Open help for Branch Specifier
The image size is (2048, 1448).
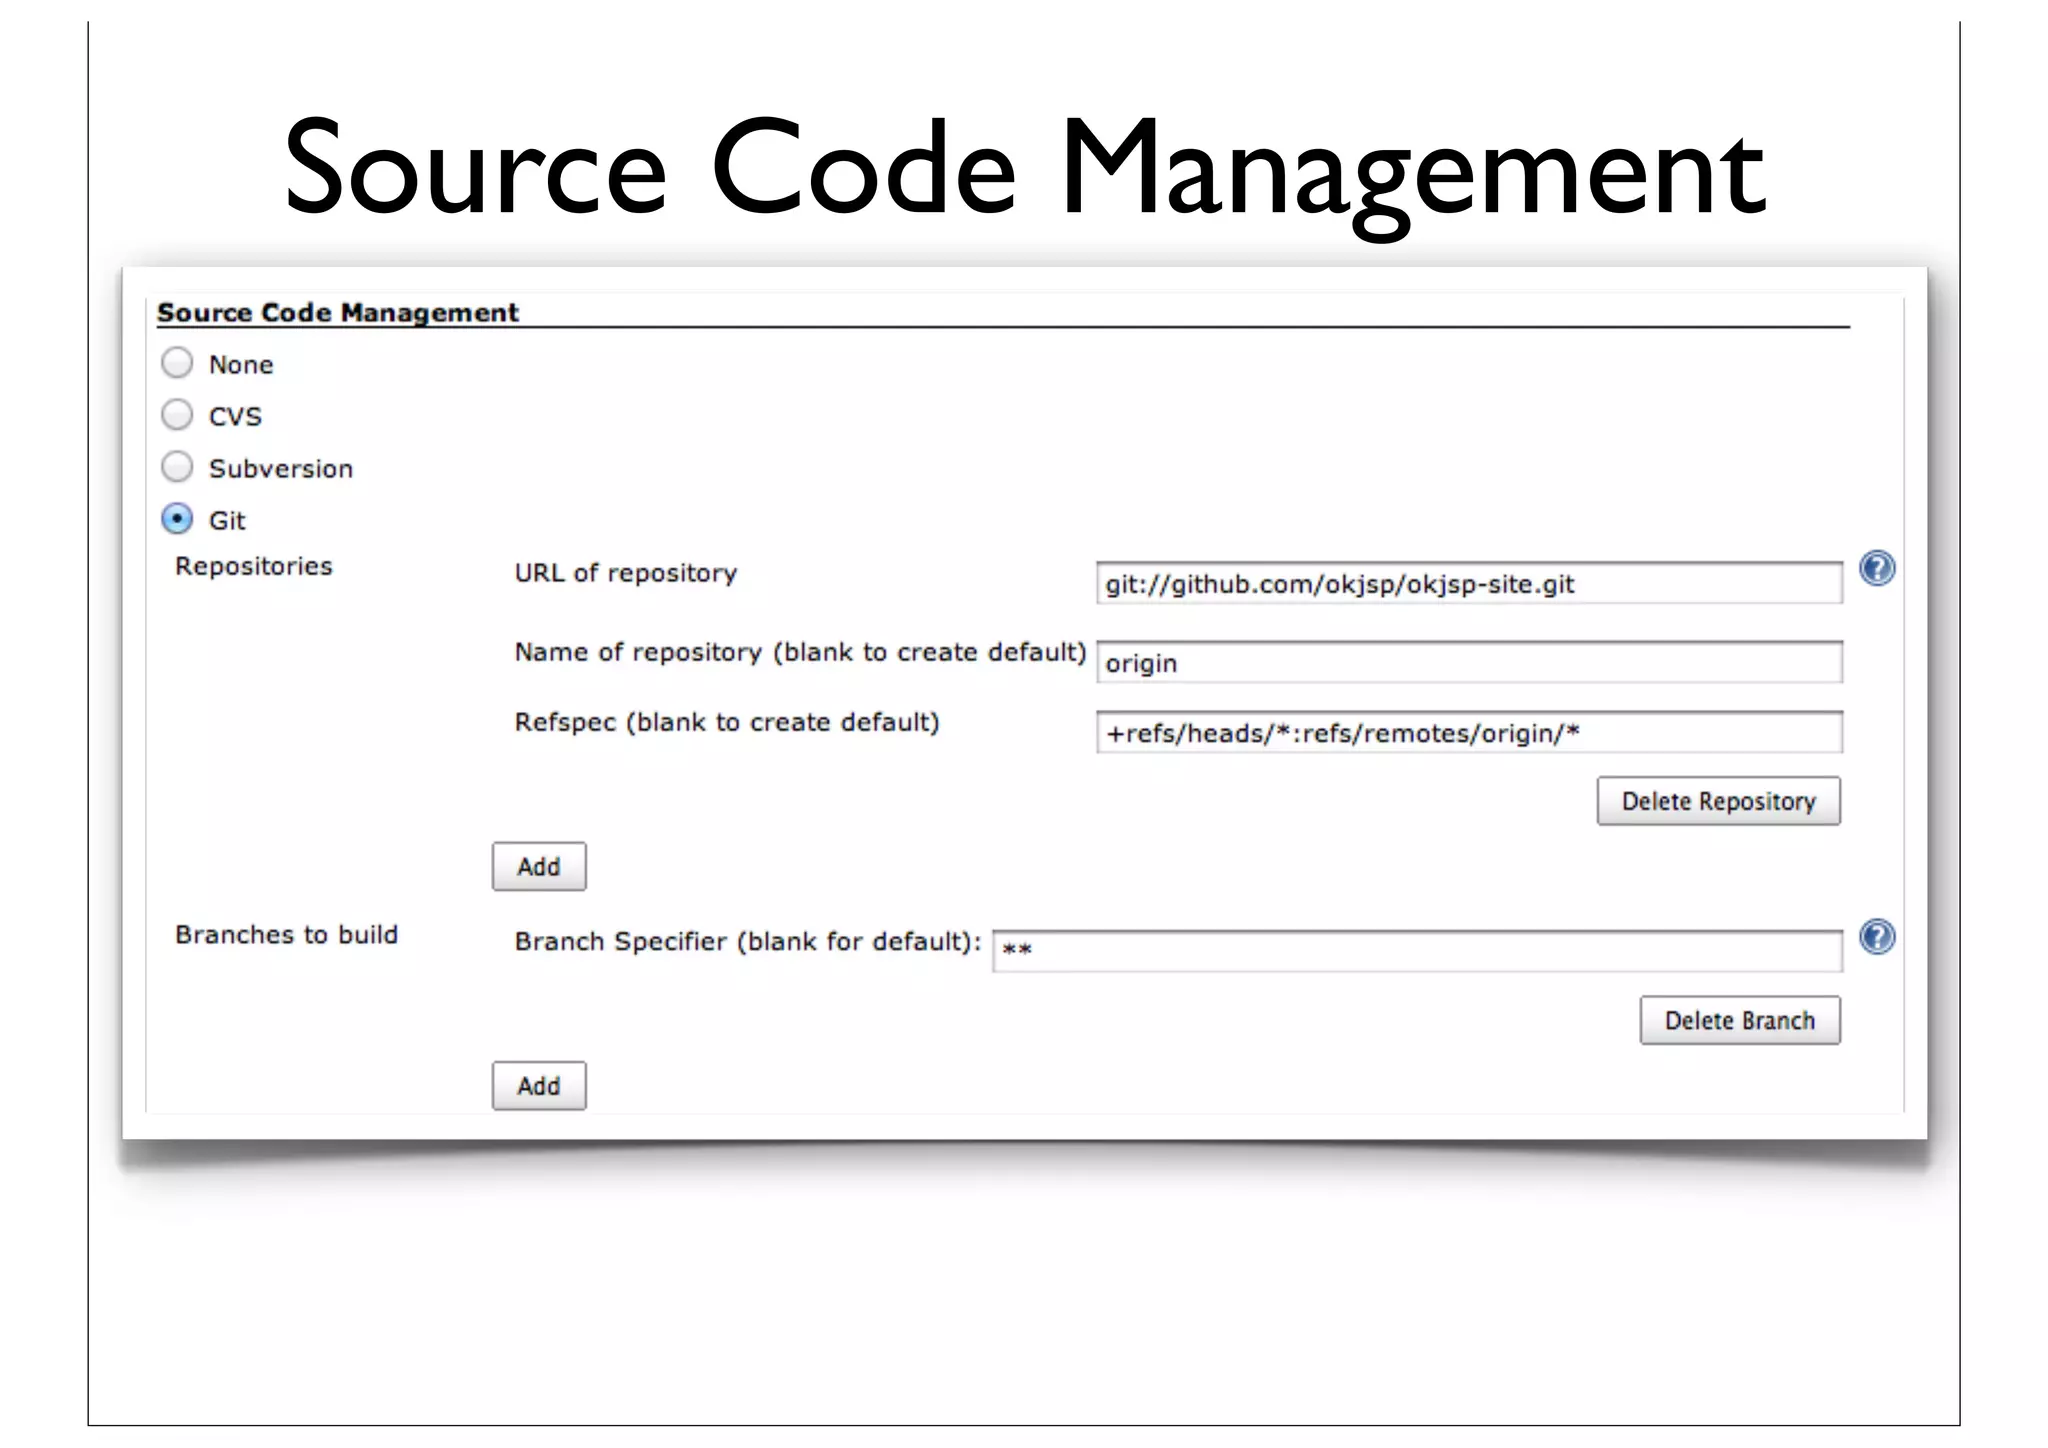(x=1877, y=937)
